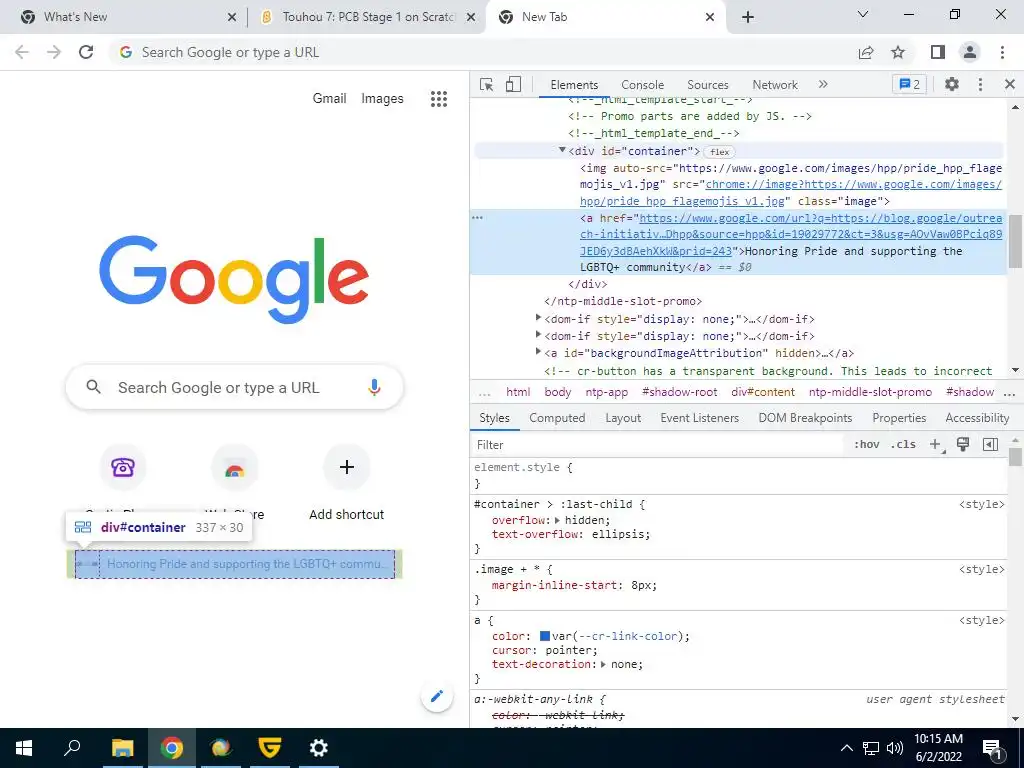Select ntp-app in the breadcrumb bar
This screenshot has width=1024, height=768.
(607, 392)
